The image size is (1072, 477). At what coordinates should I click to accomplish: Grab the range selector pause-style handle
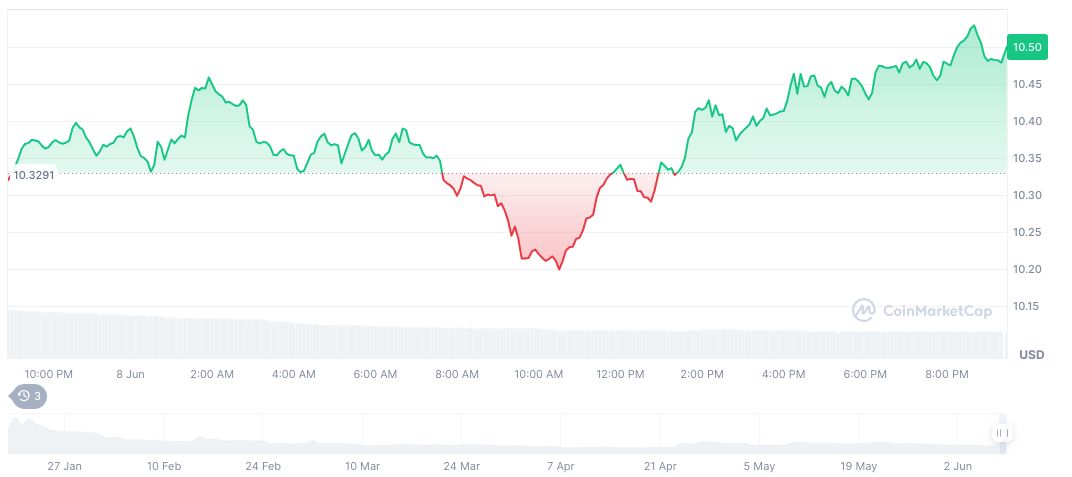pos(1002,433)
